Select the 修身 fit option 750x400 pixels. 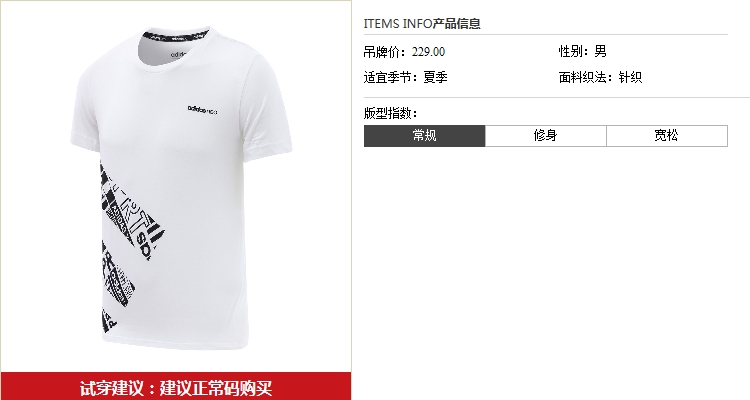[546, 136]
